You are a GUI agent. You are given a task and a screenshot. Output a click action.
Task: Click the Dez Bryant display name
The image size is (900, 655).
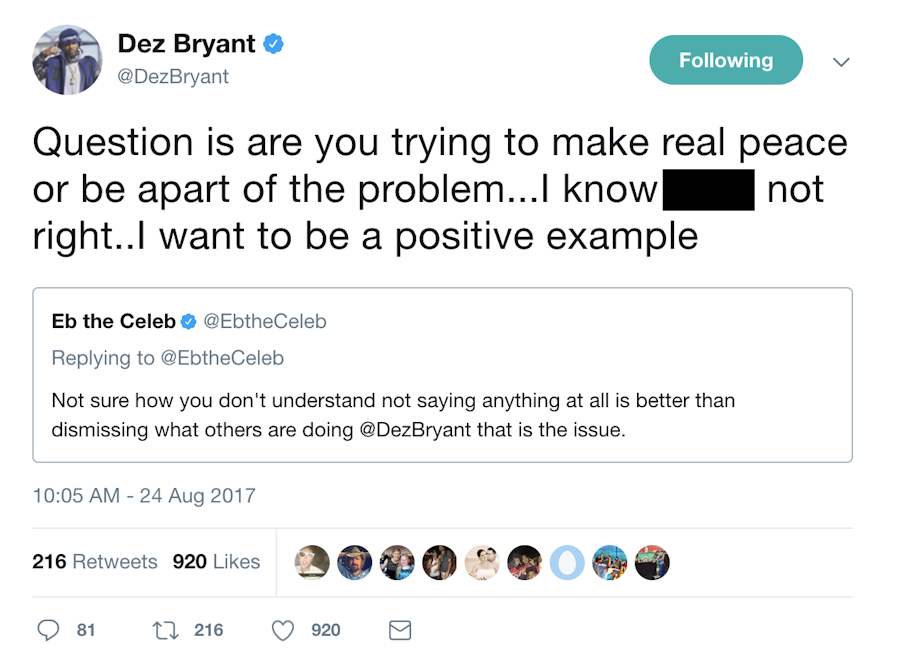(187, 44)
